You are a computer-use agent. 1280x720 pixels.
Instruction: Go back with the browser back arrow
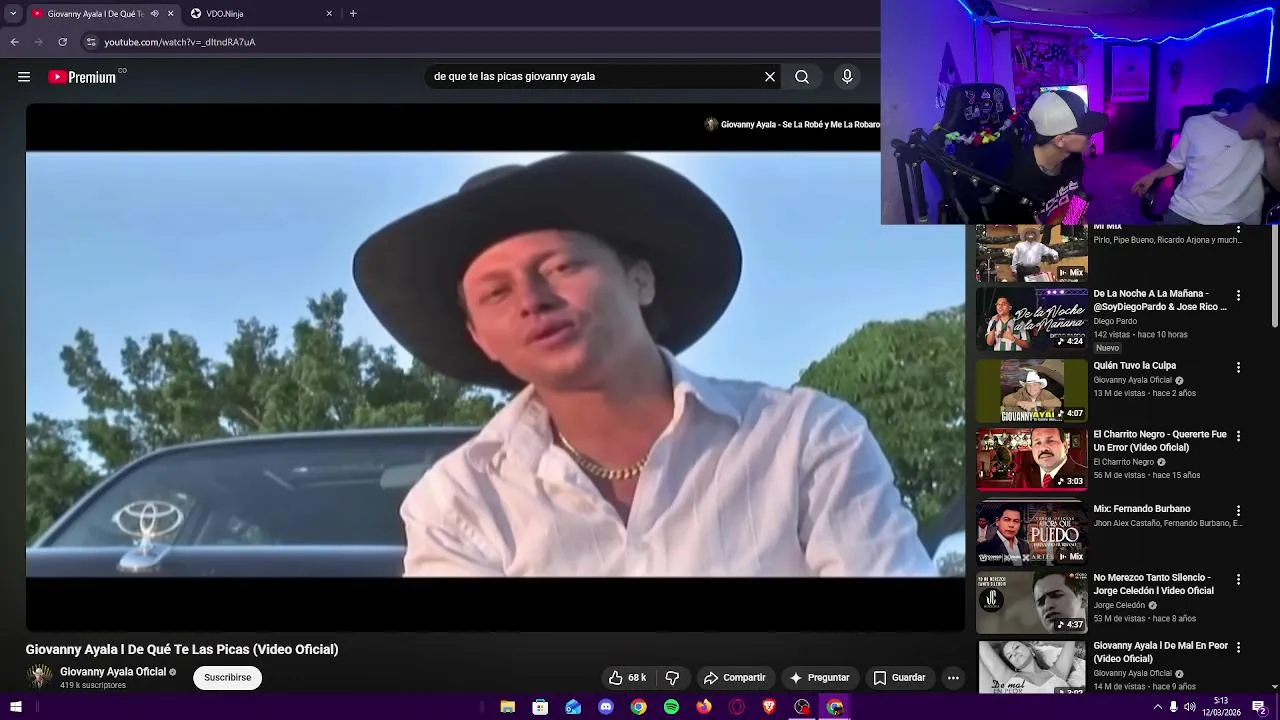pyautogui.click(x=14, y=42)
